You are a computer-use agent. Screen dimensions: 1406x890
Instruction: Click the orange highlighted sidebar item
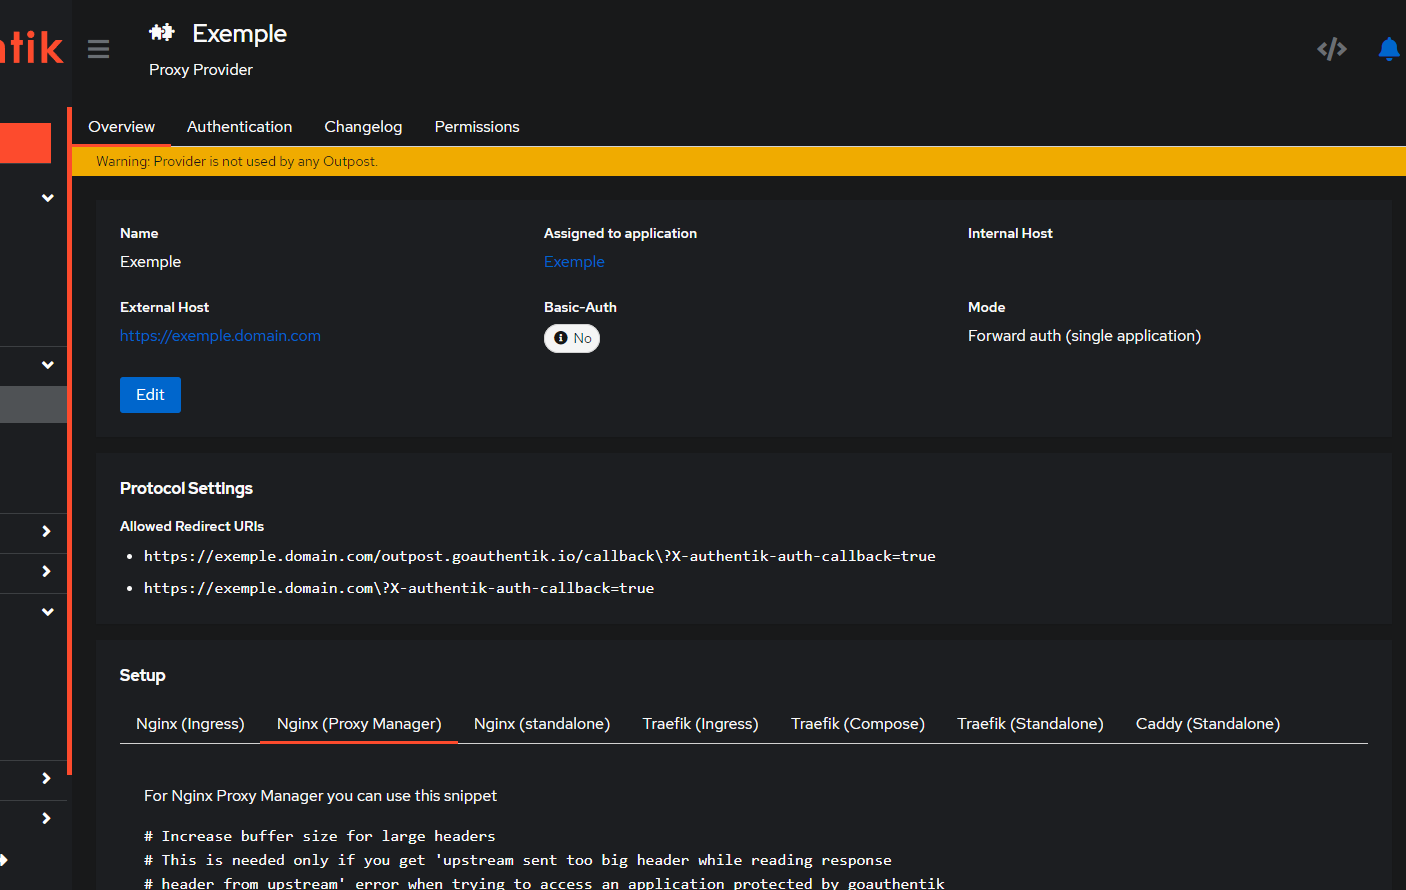coord(25,143)
